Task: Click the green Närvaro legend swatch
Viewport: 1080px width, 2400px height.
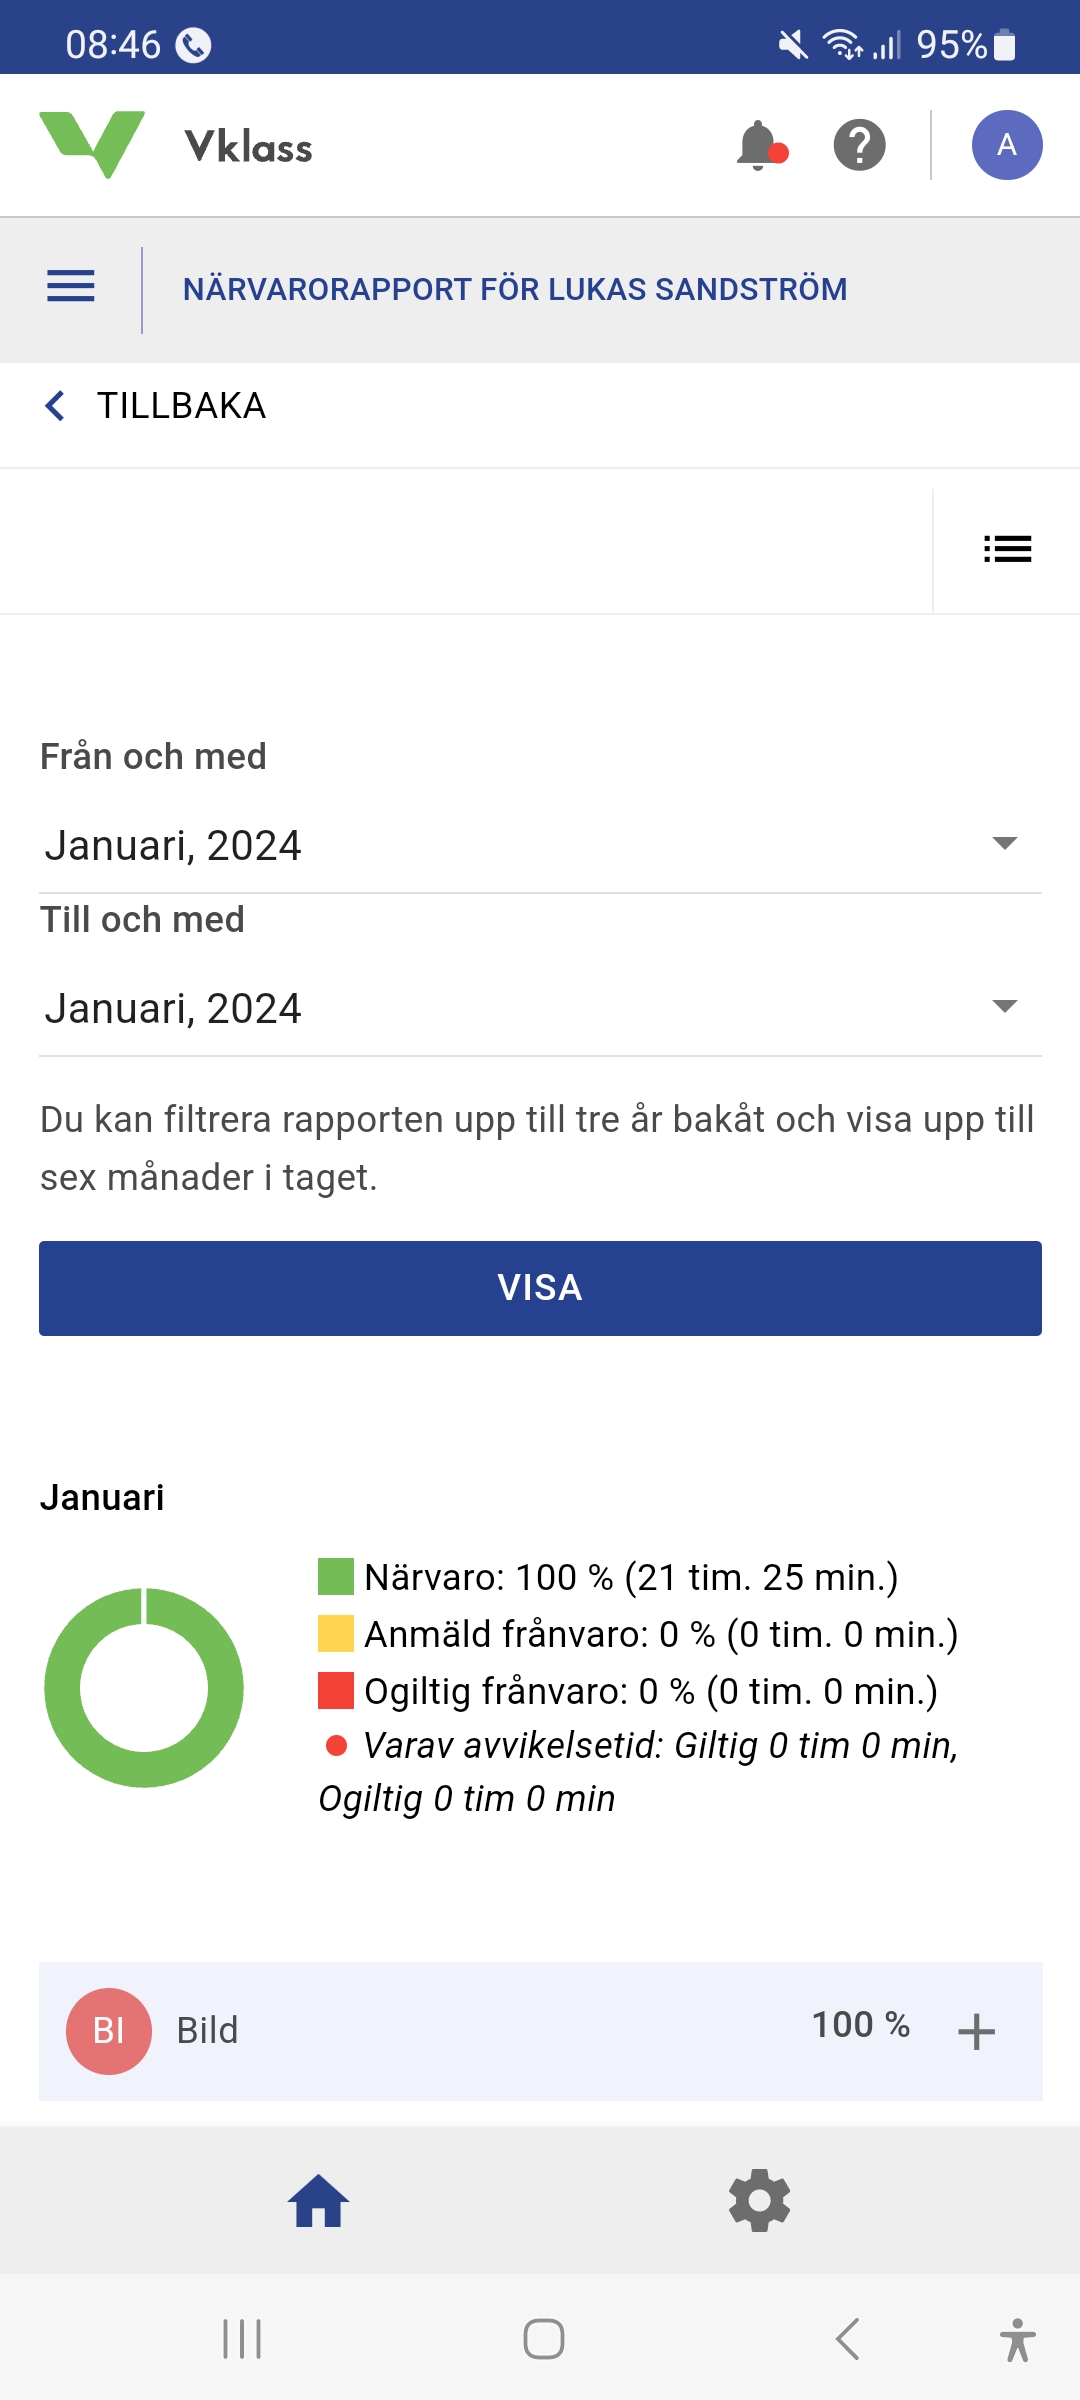Action: 336,1577
